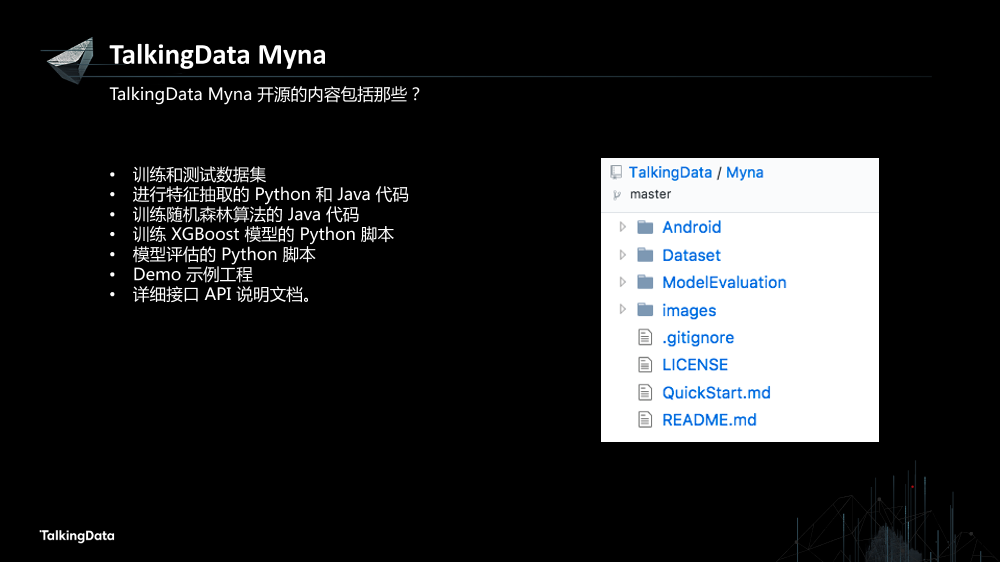Screen dimensions: 1000x563
Task: Click the ModelEvaluation folder icon
Action: (645, 282)
